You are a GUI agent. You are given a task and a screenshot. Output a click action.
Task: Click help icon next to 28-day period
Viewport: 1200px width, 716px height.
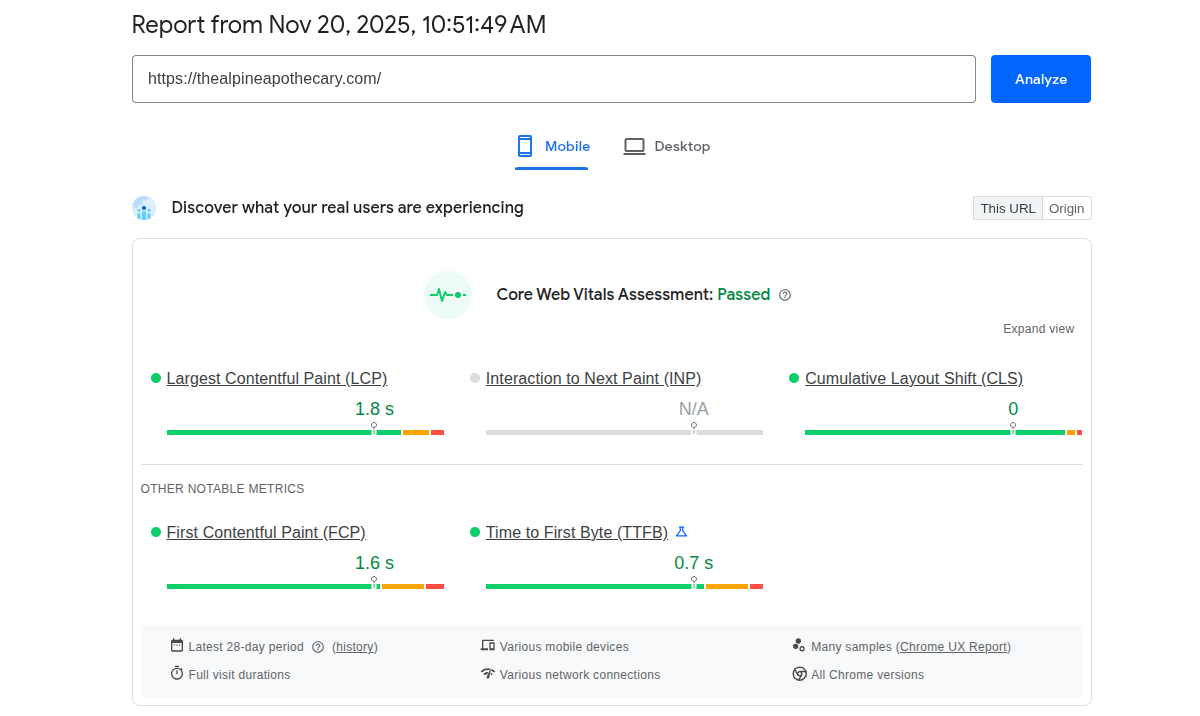click(318, 647)
